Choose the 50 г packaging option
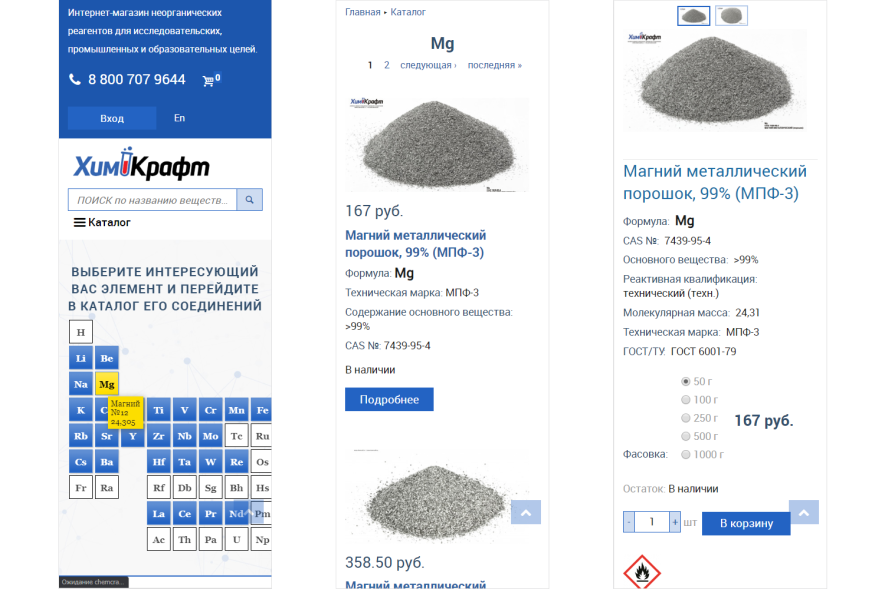Screen dimensions: 885x589 (x=686, y=381)
